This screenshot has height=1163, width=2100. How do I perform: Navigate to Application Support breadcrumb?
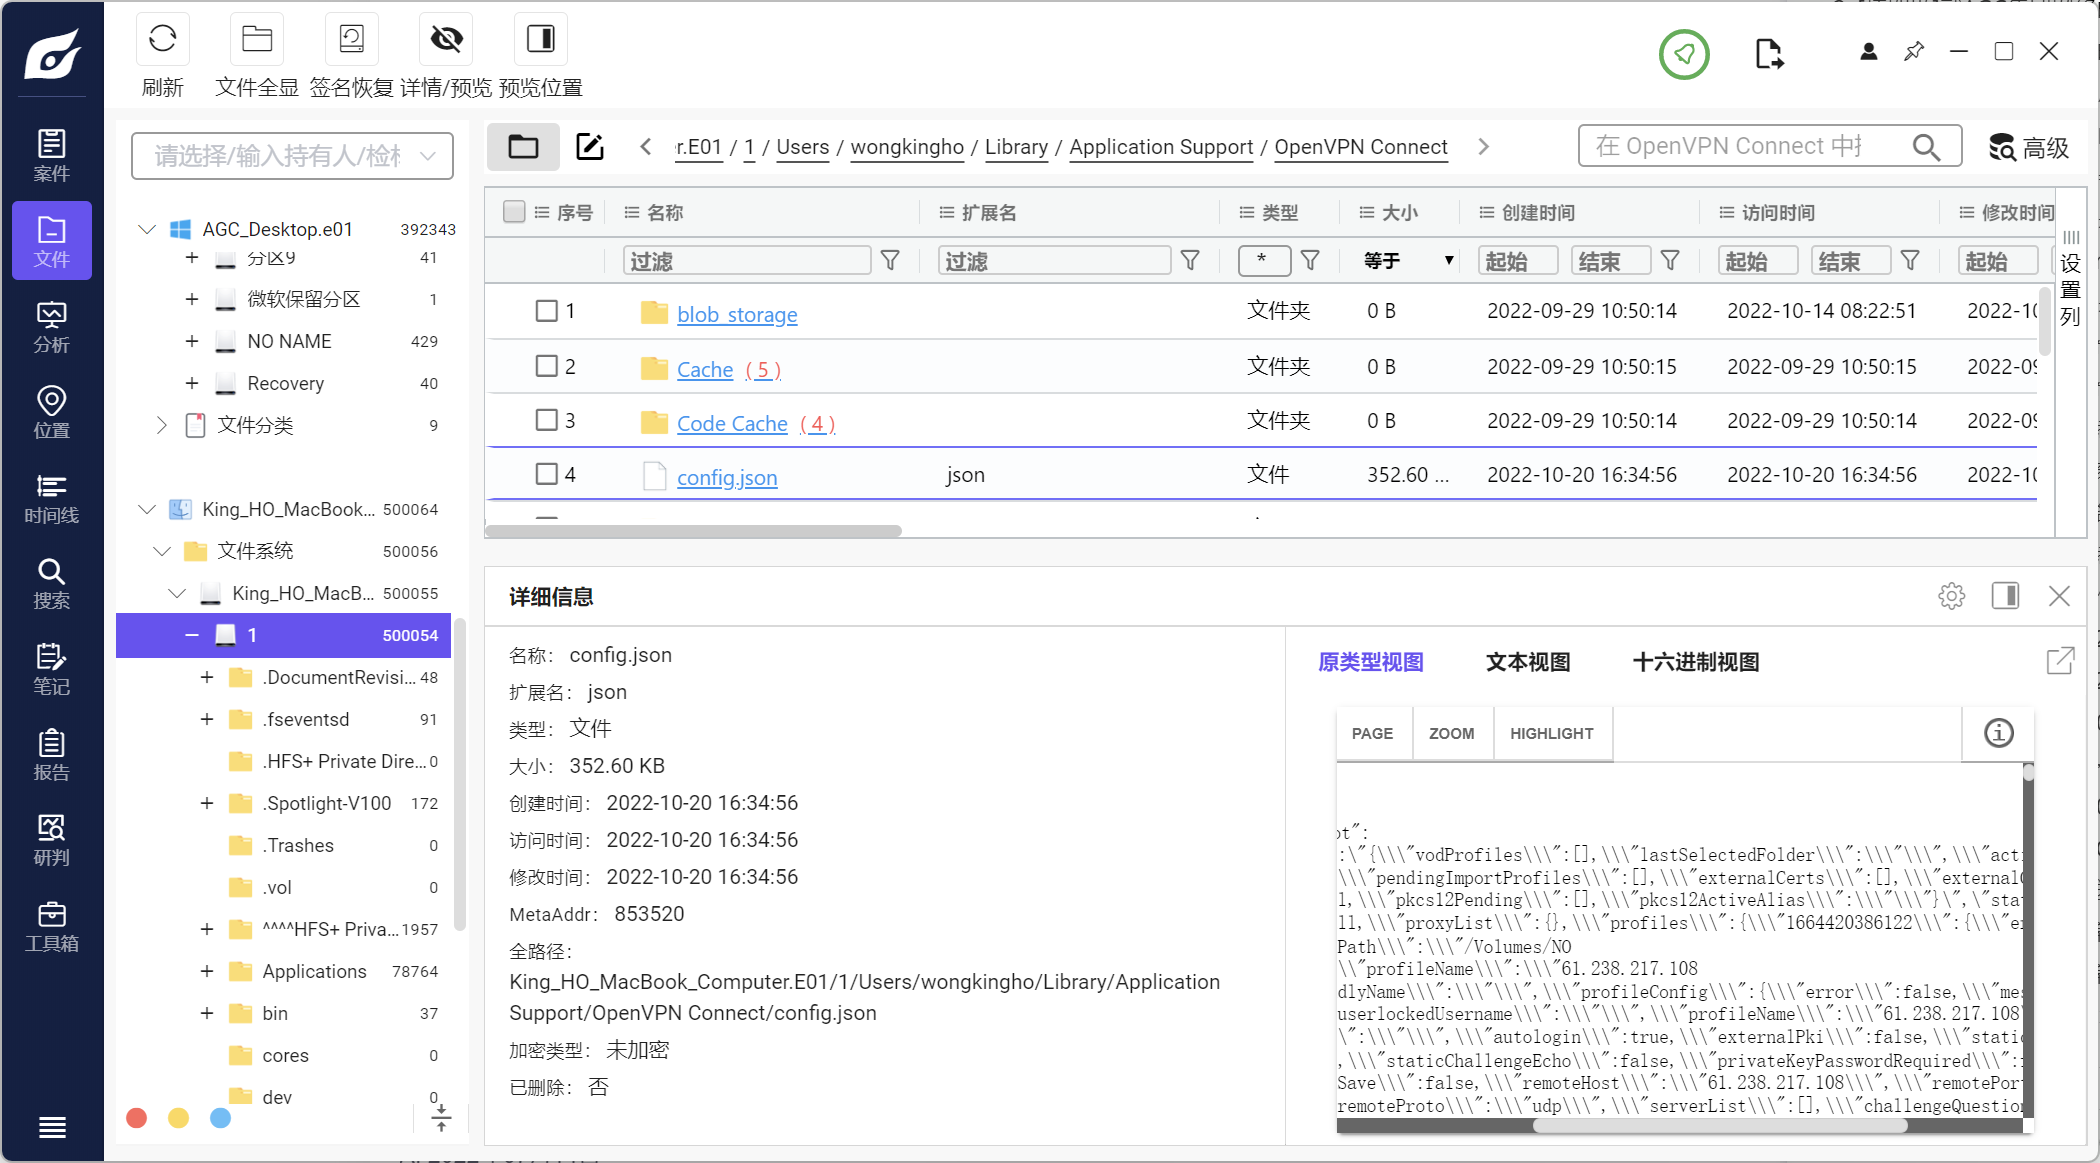pyautogui.click(x=1161, y=147)
